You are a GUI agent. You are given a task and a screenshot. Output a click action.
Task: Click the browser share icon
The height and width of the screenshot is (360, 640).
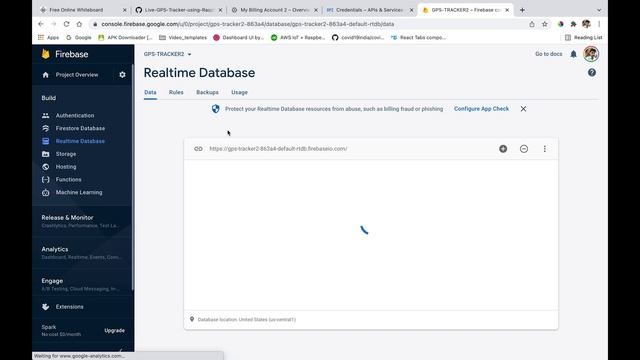coord(532,24)
